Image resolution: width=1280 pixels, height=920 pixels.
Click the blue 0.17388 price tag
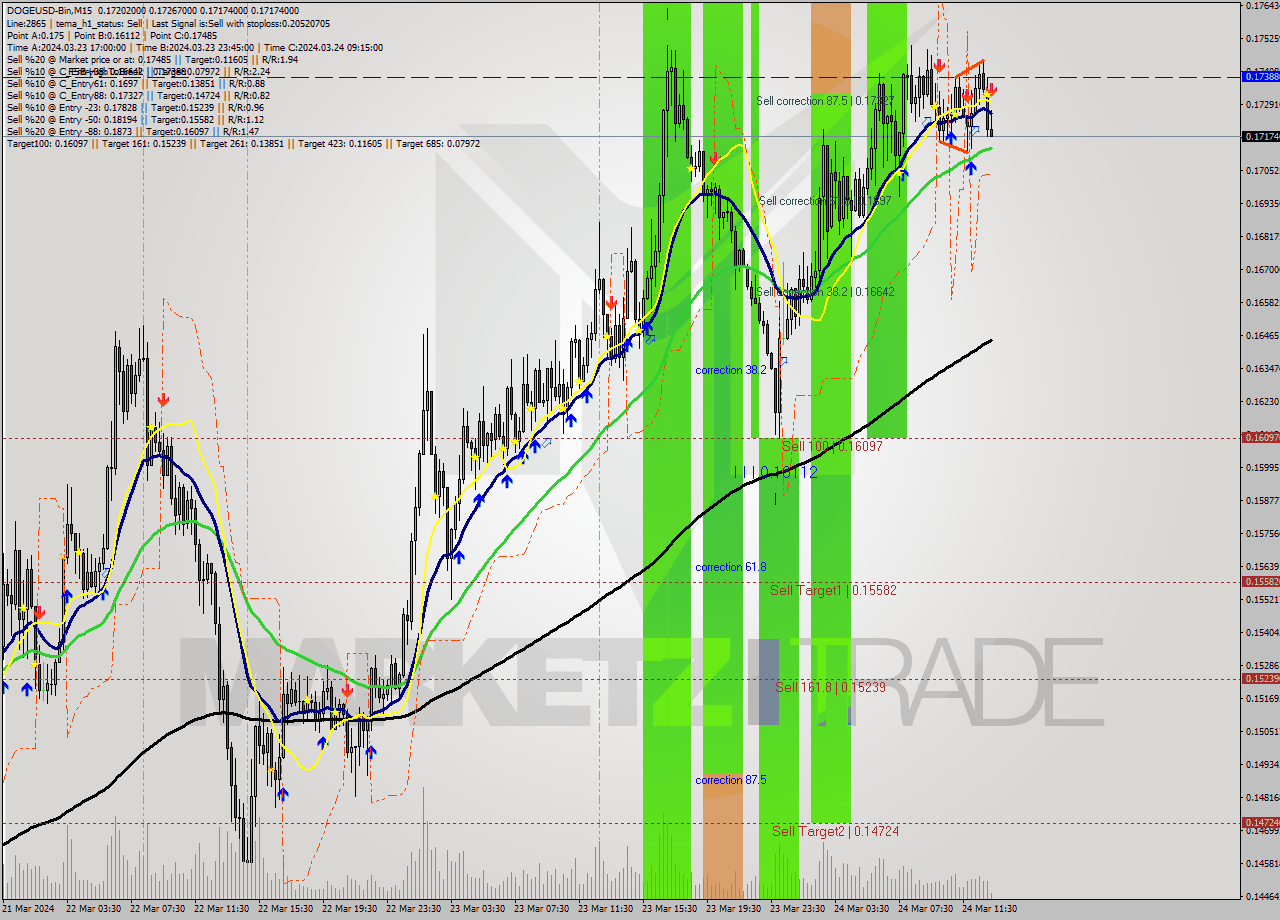1260,76
